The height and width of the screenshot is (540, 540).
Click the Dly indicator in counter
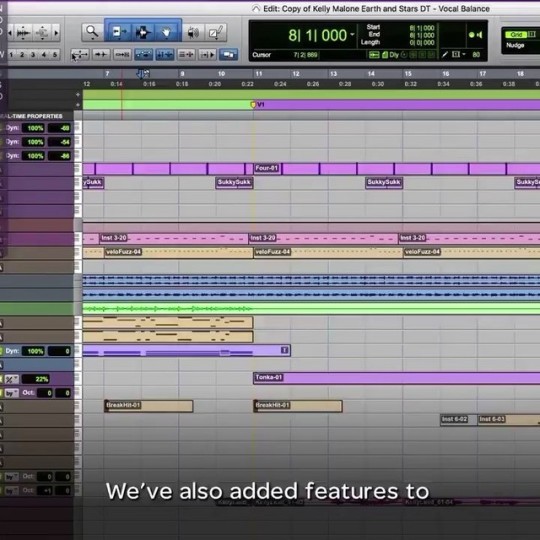(394, 54)
